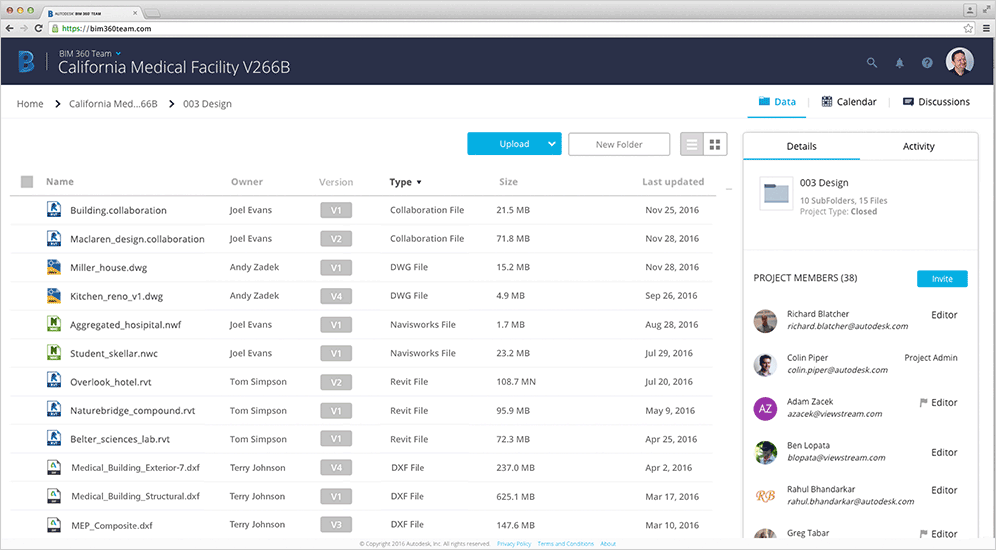
Task: Select all files checkbox in header
Action: 27,182
